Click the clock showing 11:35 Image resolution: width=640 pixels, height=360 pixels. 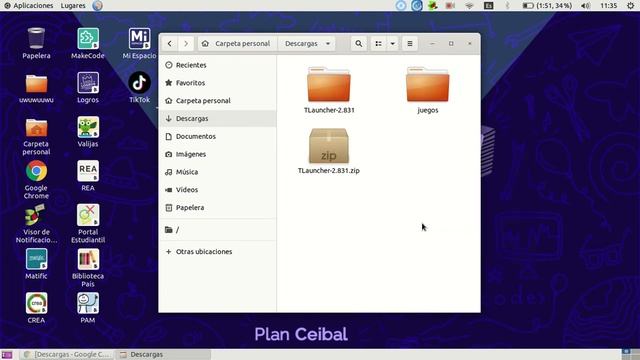tap(609, 5)
